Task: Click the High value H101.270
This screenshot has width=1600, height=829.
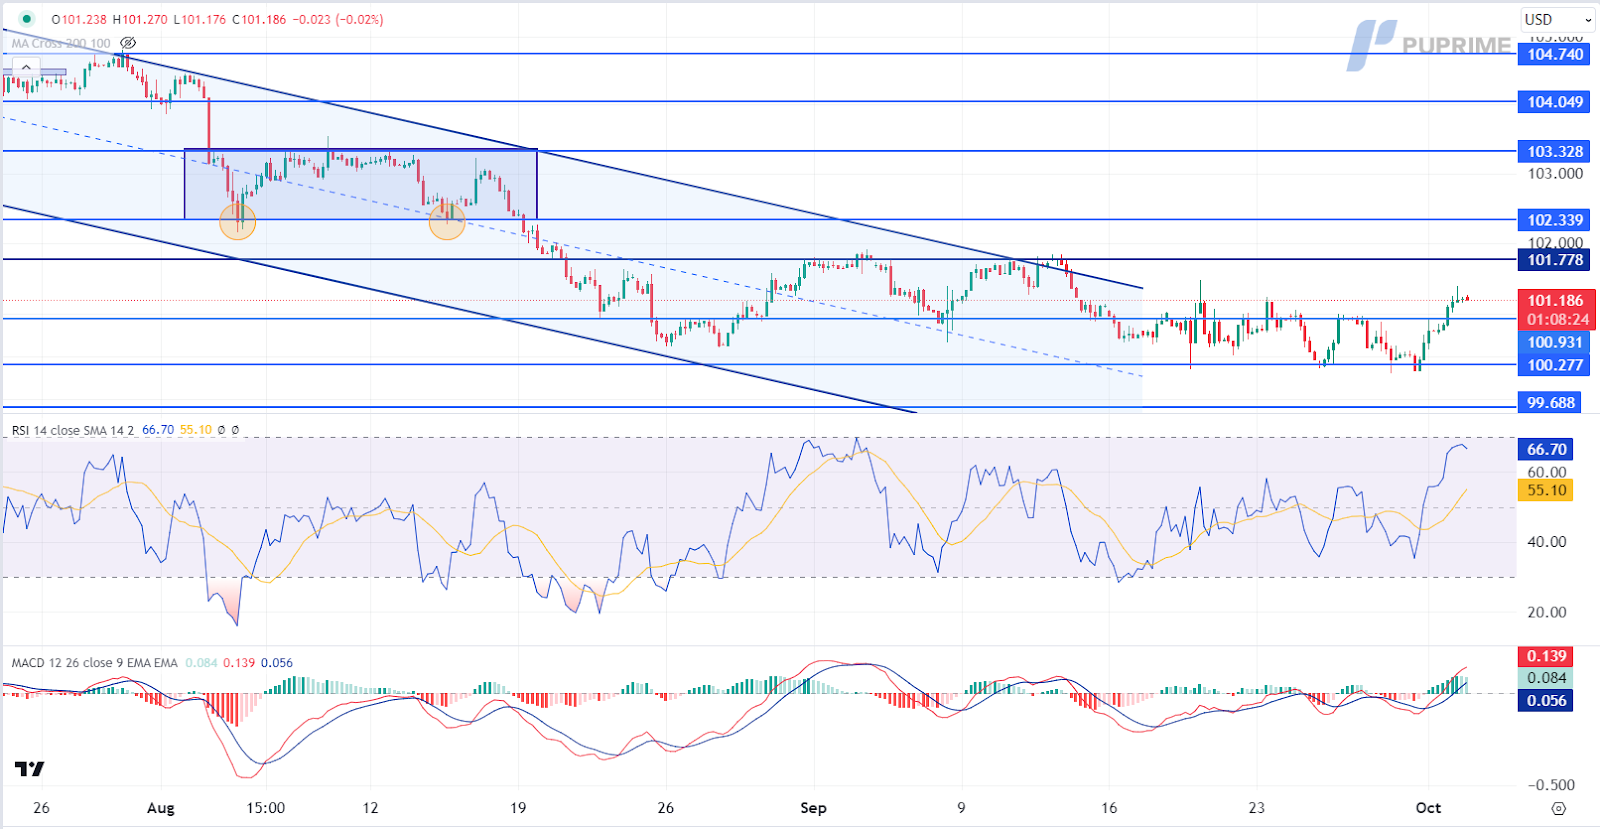Action: pos(141,19)
